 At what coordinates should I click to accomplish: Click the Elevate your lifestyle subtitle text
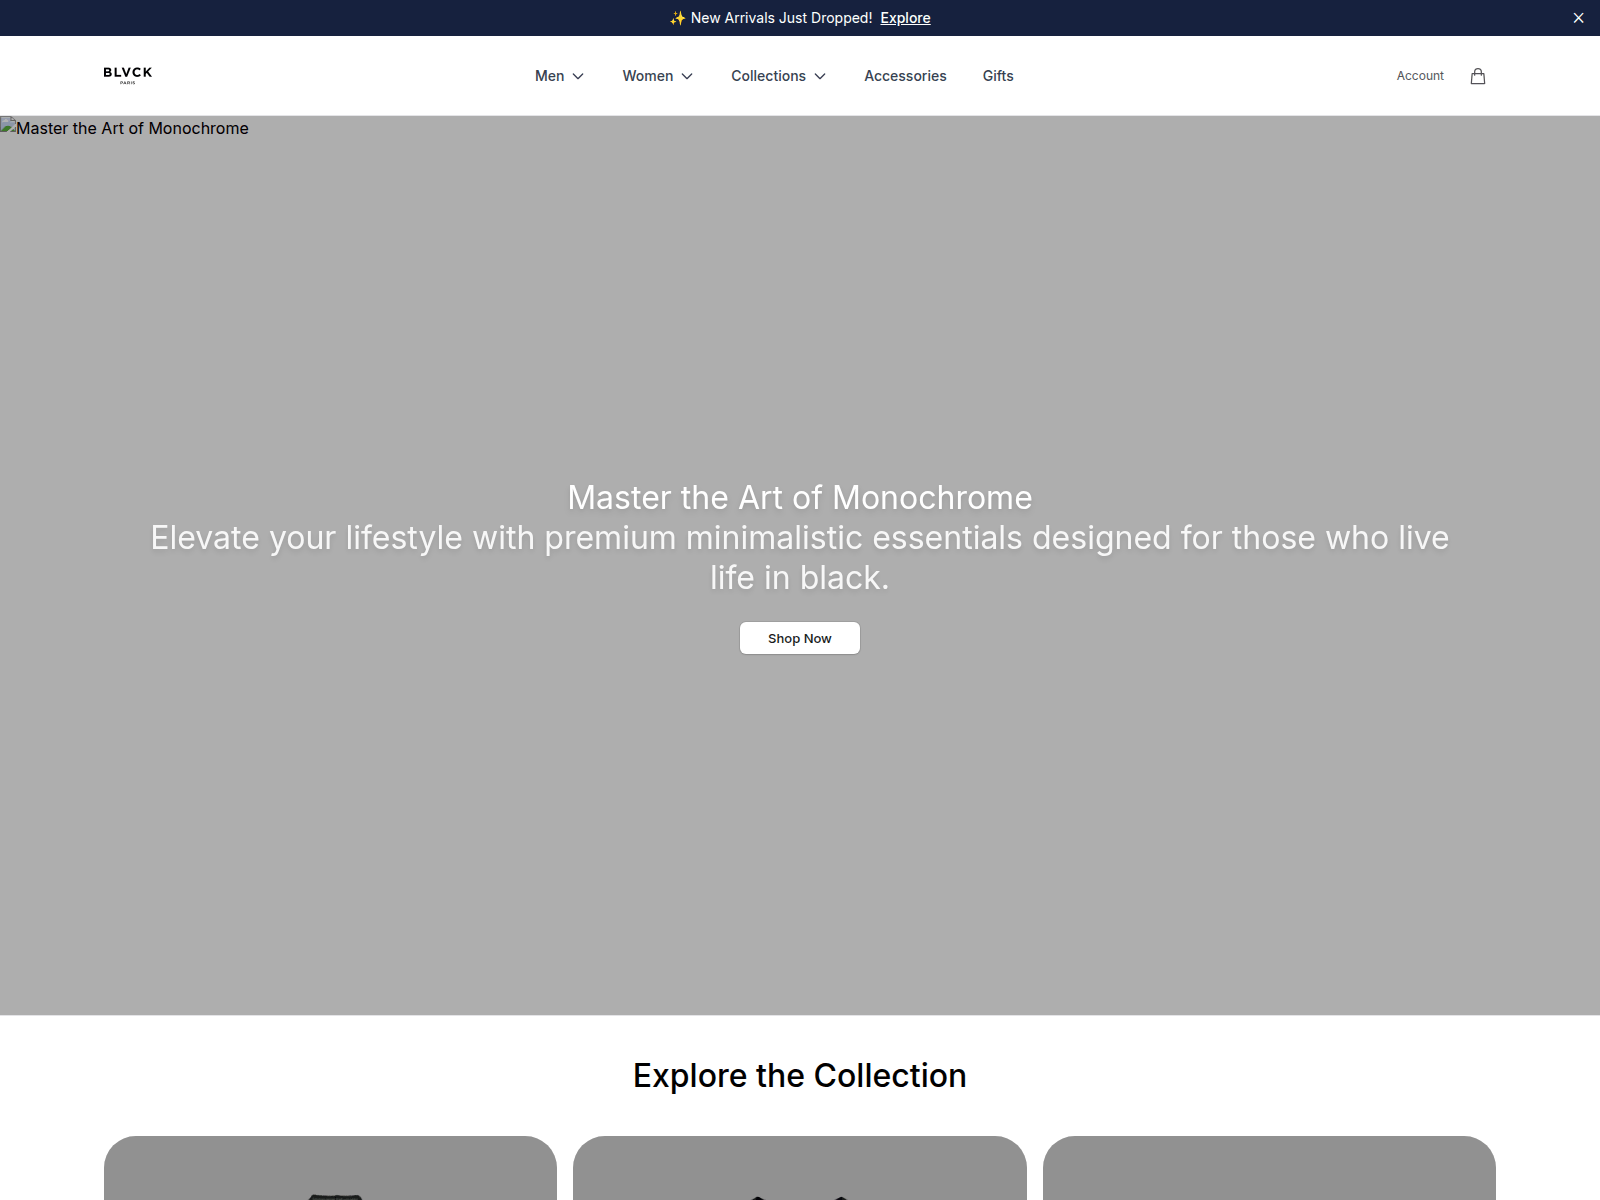coord(800,558)
